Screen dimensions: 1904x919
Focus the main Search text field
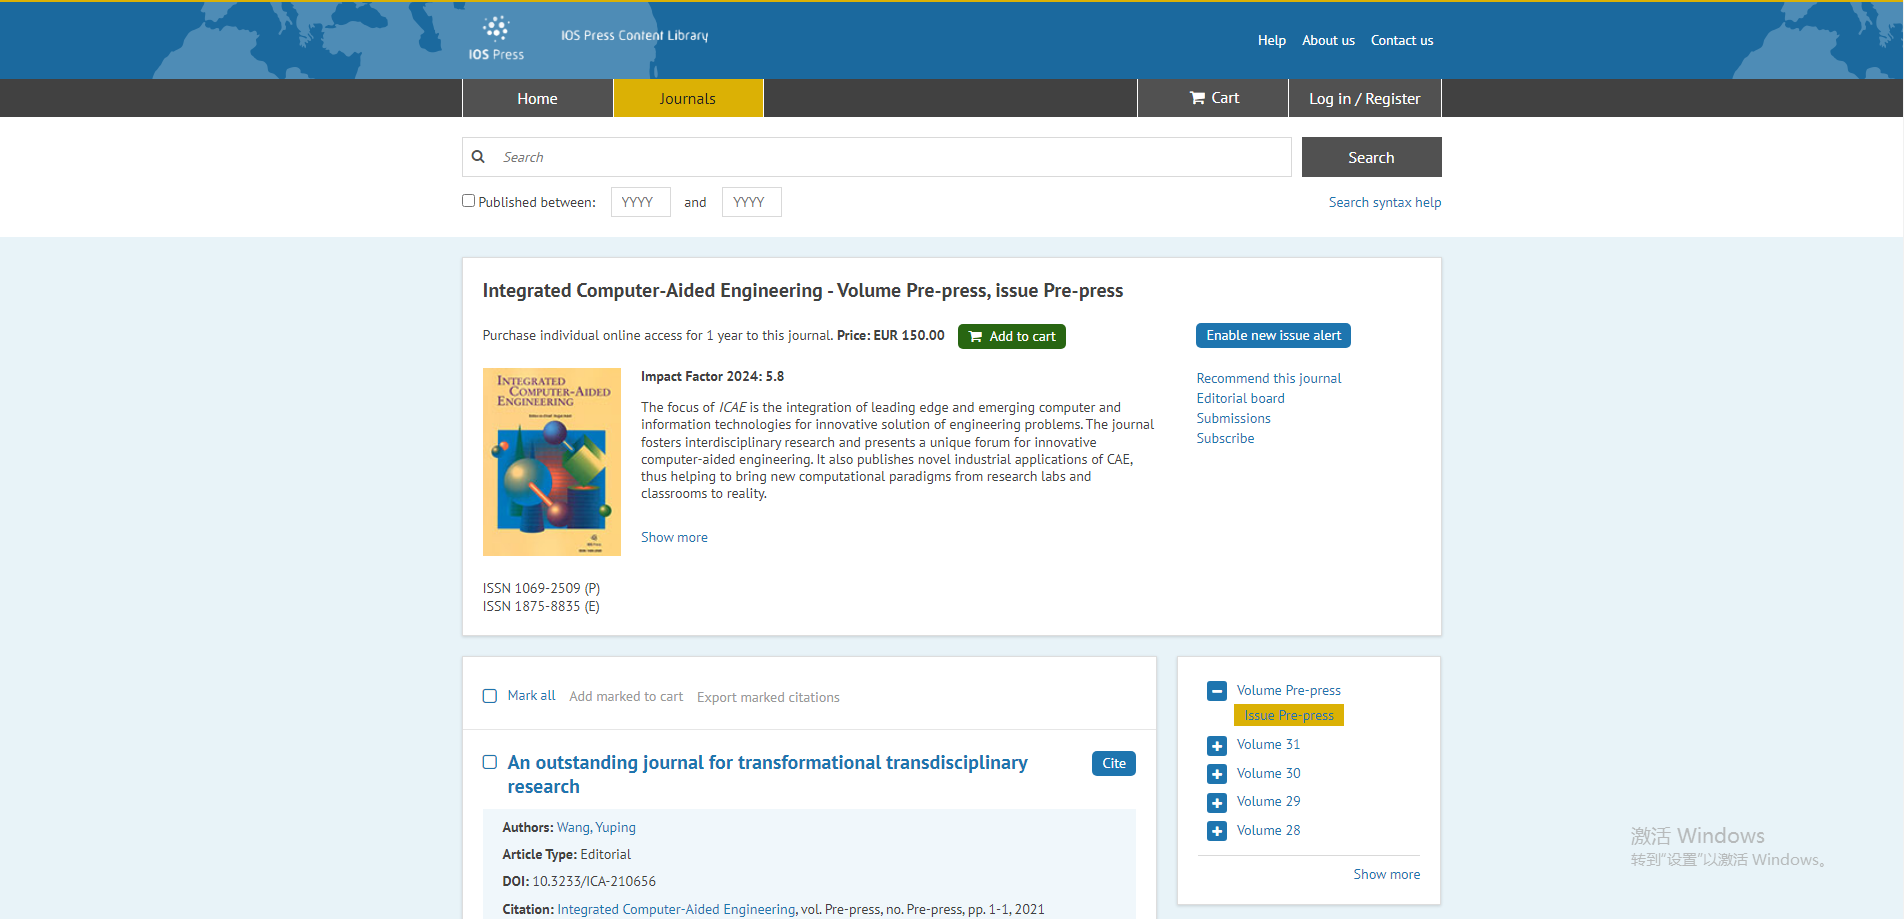pos(877,157)
